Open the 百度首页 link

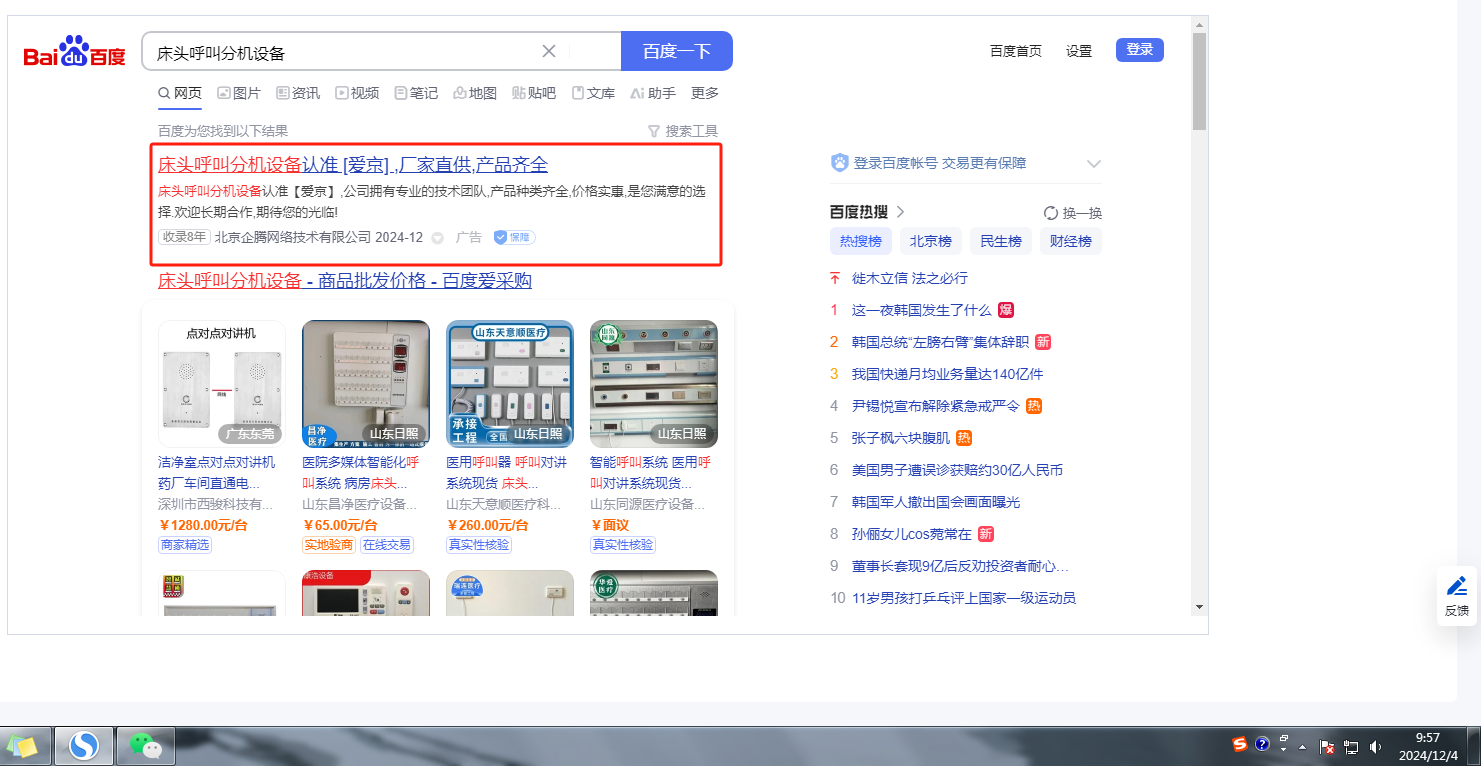[1016, 51]
